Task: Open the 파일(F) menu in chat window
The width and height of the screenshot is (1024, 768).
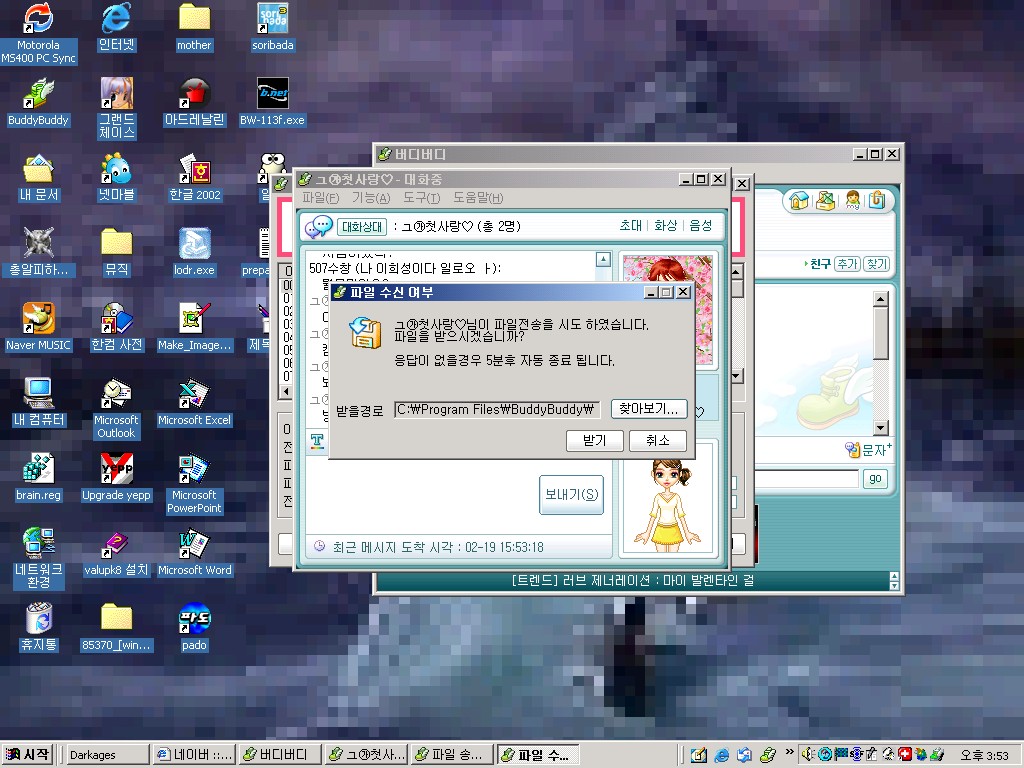Action: click(320, 198)
